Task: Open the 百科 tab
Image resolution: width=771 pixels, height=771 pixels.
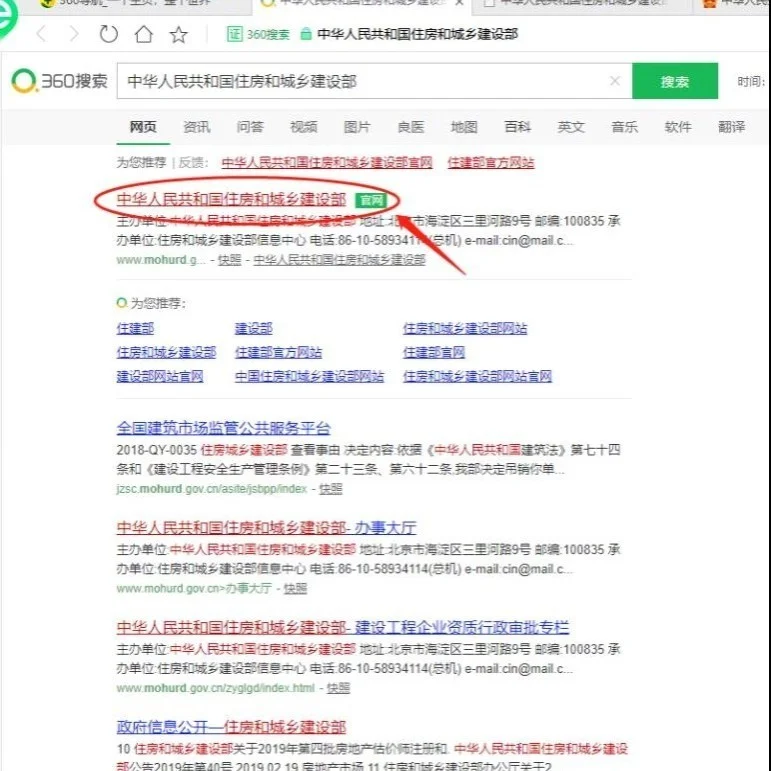Action: click(518, 127)
